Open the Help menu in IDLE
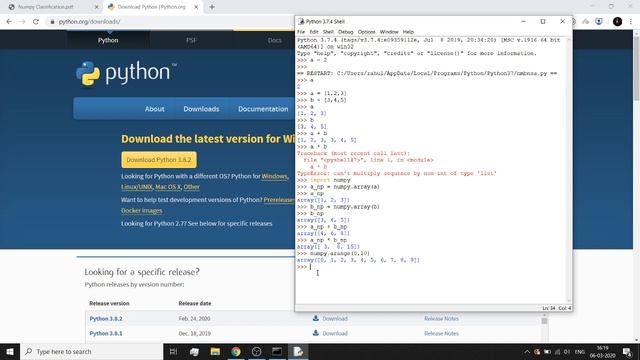The image size is (640, 360). point(408,32)
